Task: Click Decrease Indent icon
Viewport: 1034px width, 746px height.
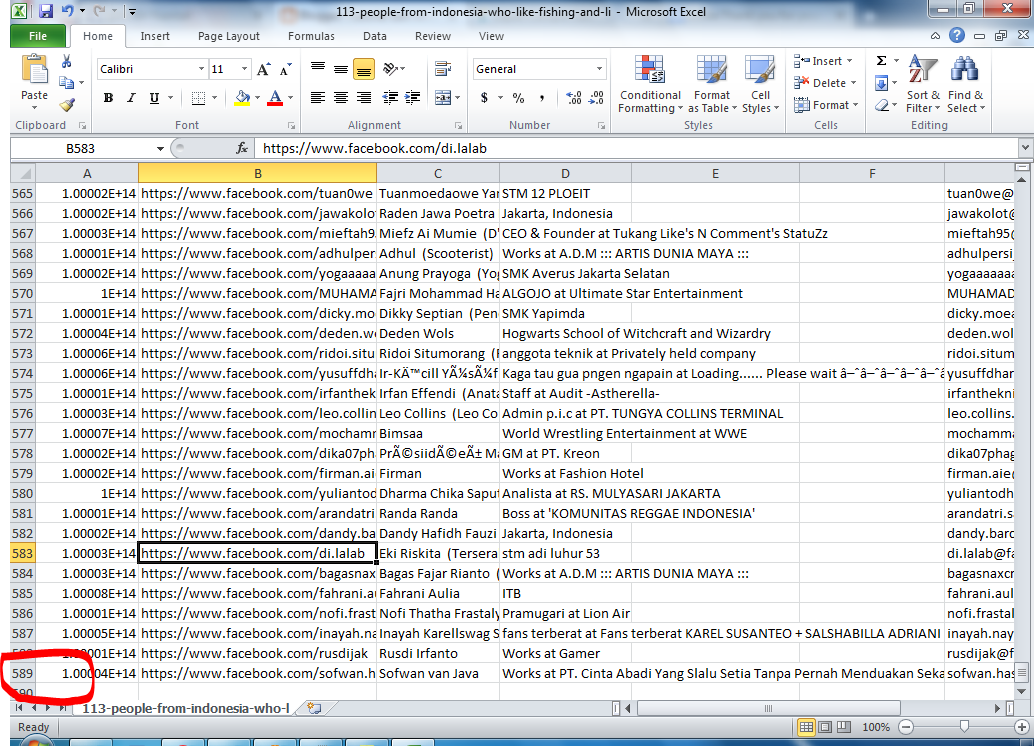Action: coord(390,98)
